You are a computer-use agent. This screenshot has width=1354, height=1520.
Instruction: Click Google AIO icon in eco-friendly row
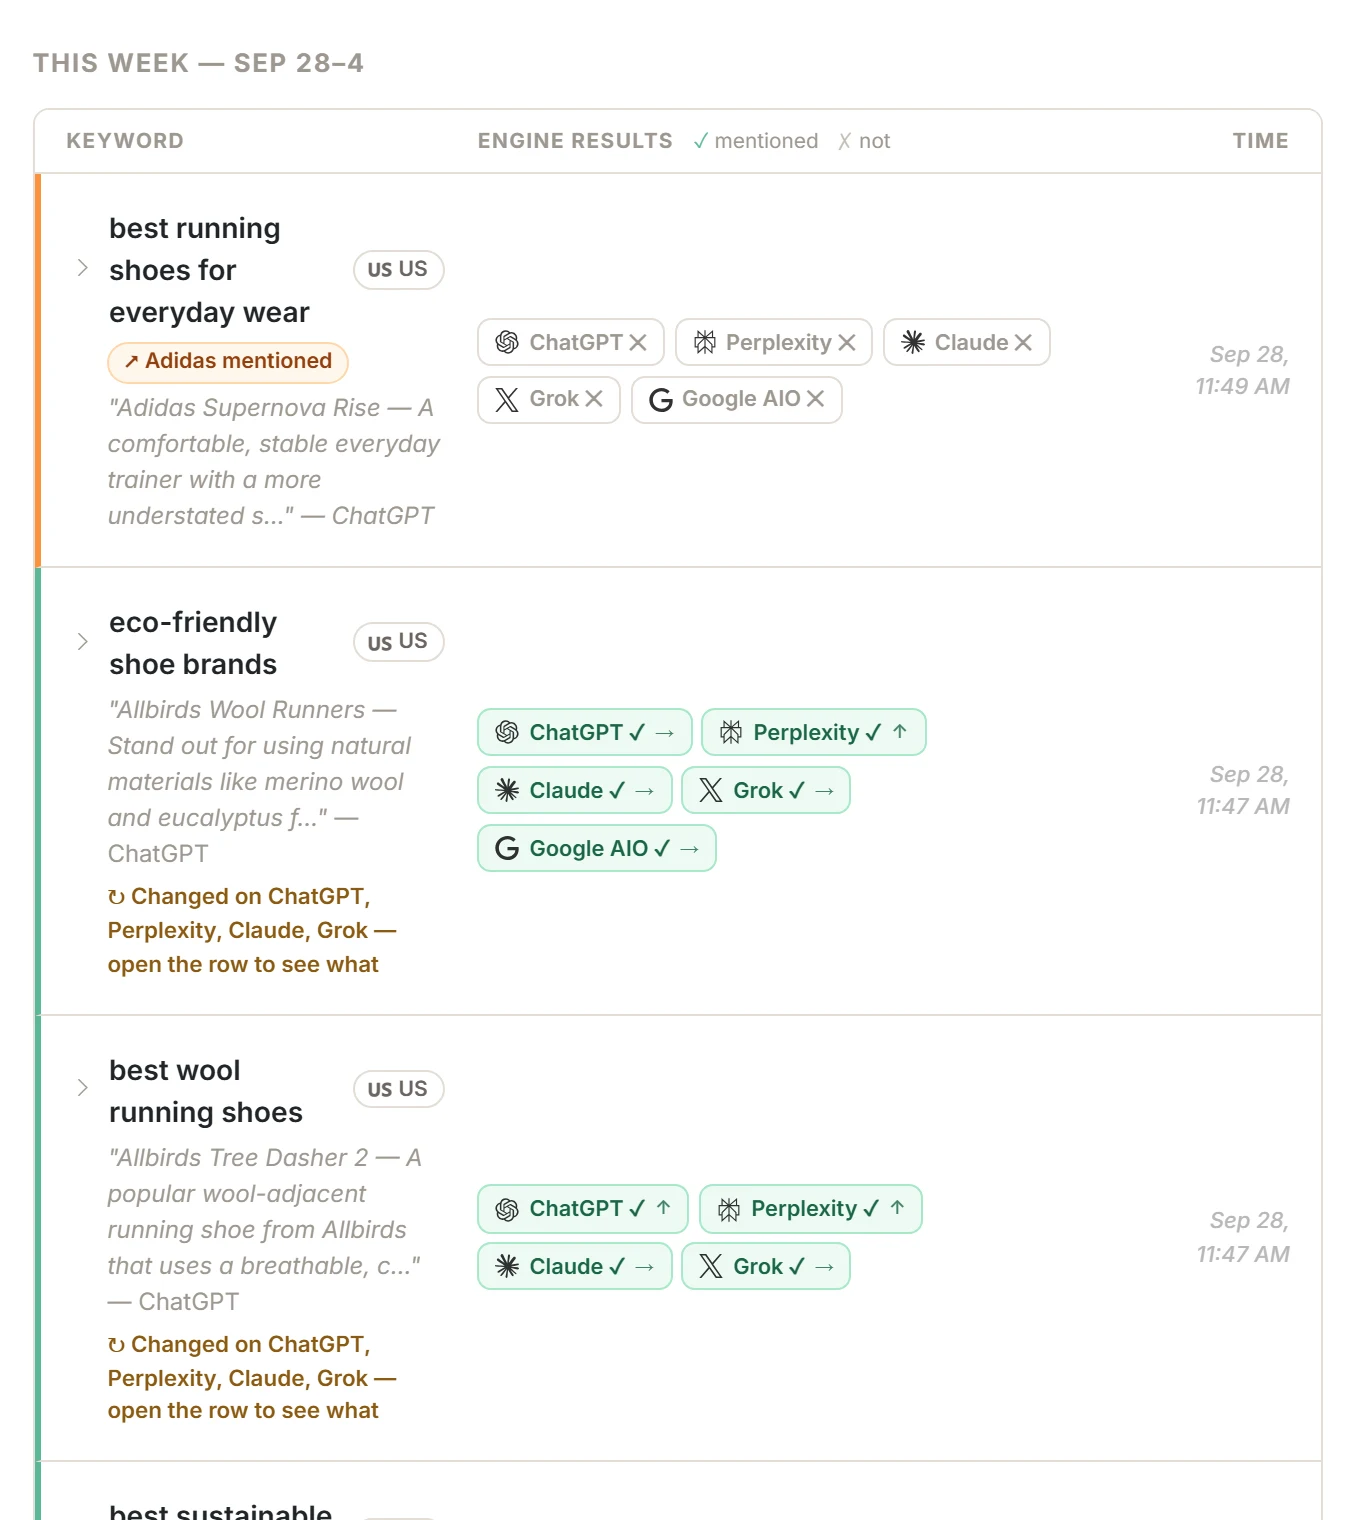(x=507, y=848)
